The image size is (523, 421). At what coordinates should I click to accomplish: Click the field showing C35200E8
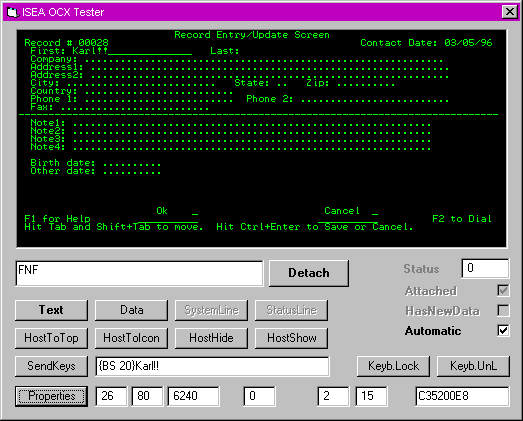tap(463, 396)
